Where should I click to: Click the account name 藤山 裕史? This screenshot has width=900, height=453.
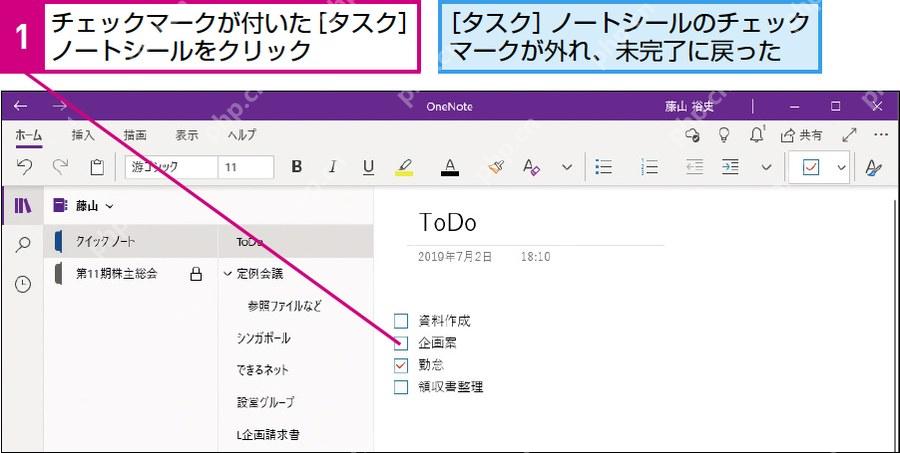(x=689, y=106)
